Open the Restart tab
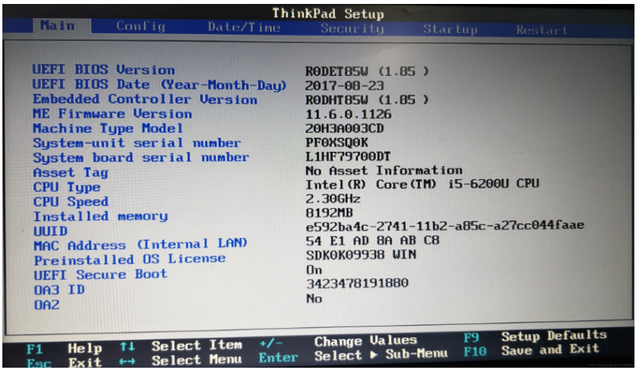The width and height of the screenshot is (640, 374). pos(542,30)
